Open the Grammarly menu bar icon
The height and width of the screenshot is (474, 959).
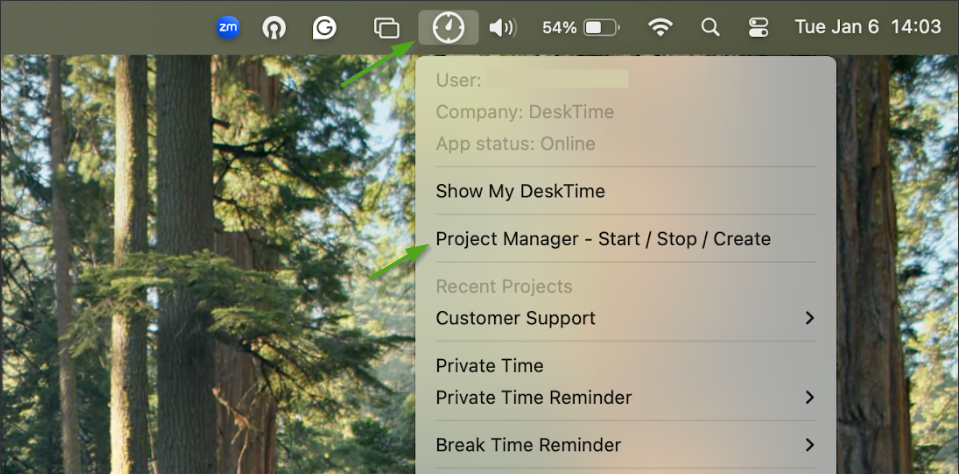click(324, 27)
